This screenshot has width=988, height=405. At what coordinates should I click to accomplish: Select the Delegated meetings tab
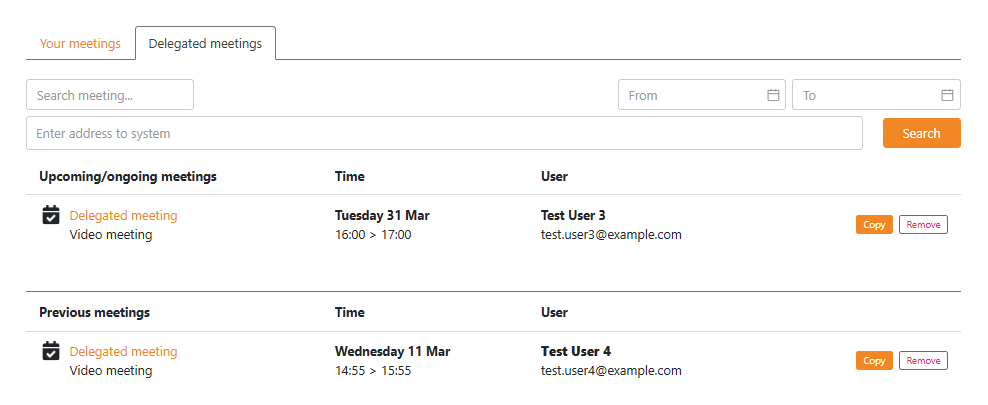(205, 43)
